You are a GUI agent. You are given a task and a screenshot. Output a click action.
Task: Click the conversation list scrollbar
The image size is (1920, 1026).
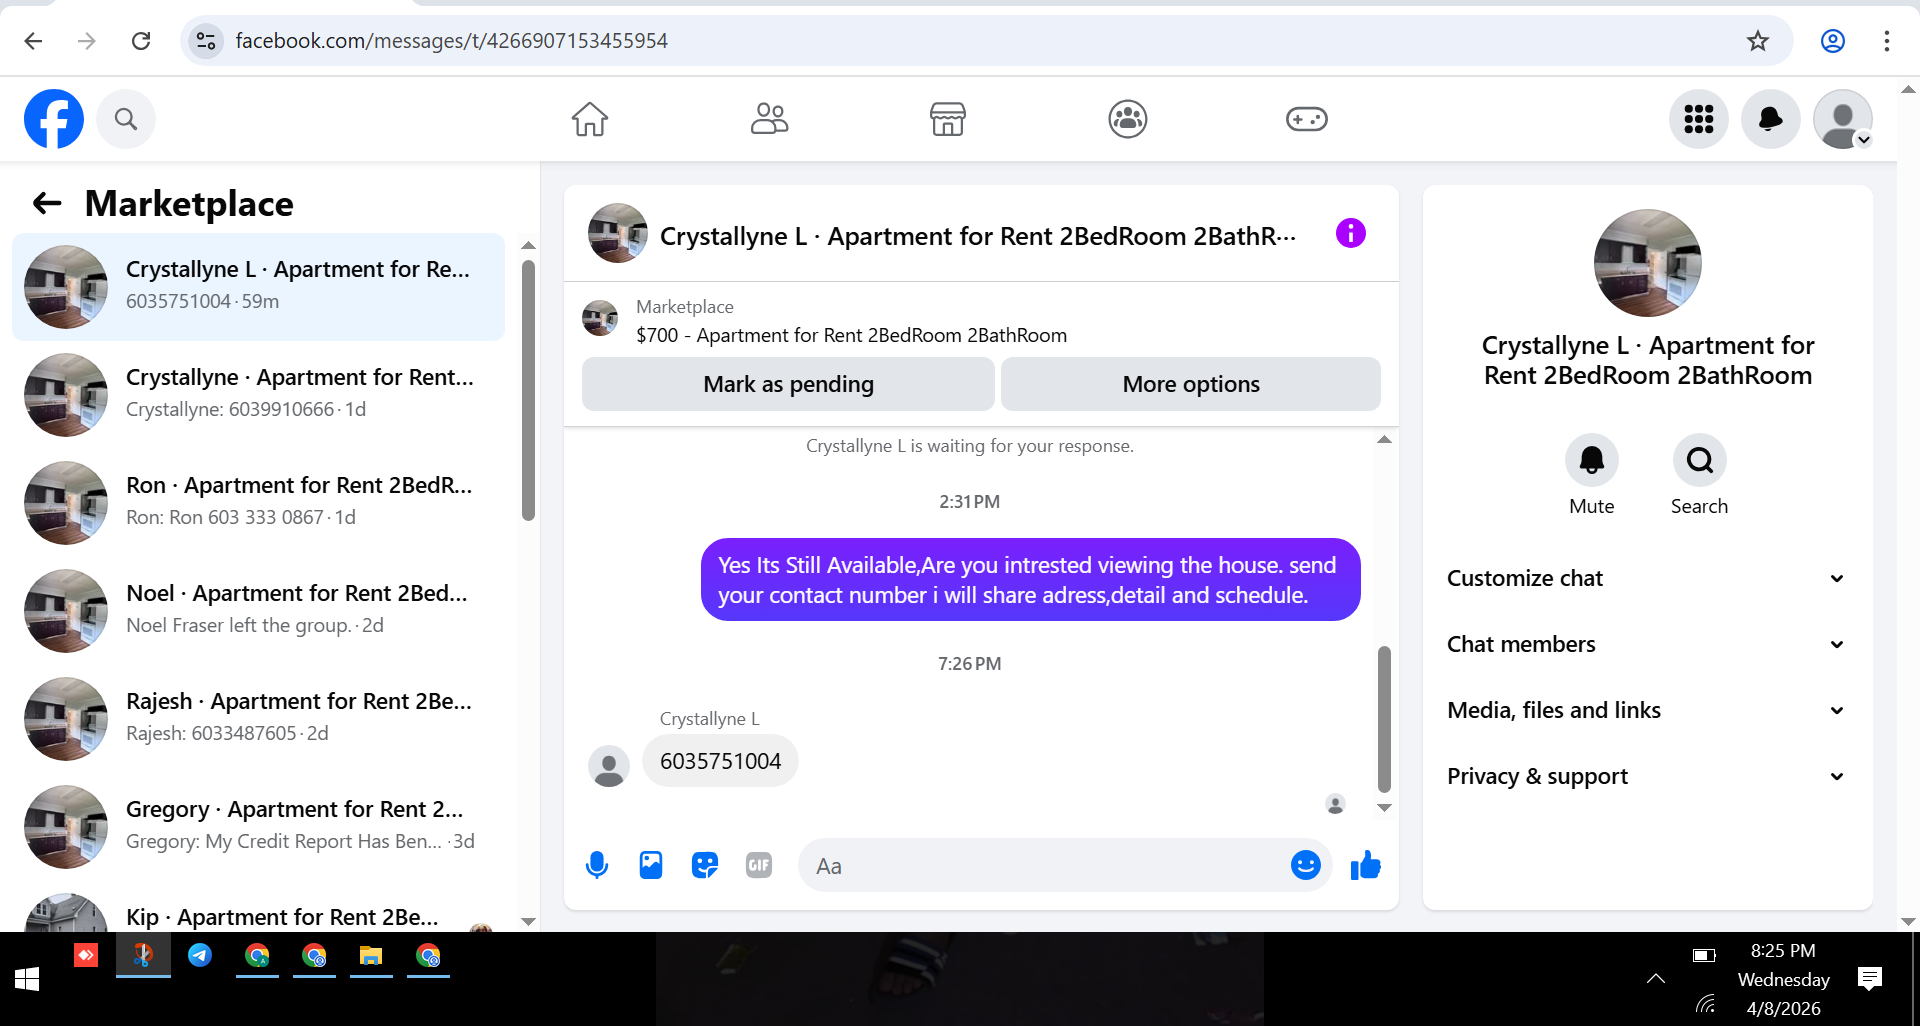(528, 390)
